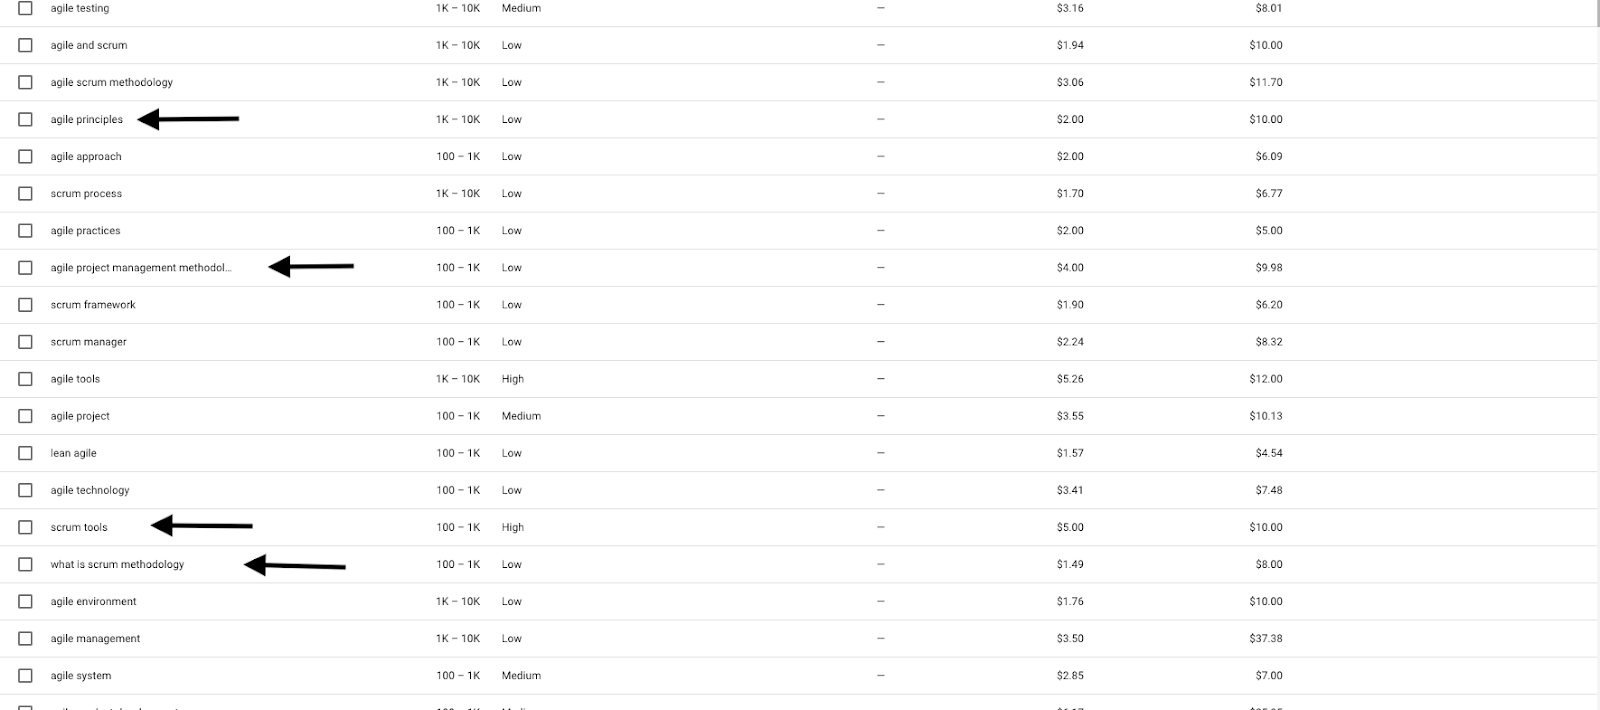Check the scrum framework row box

(x=25, y=305)
